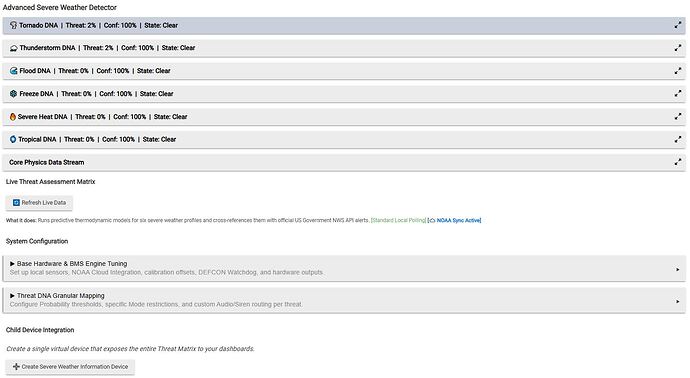Click the refresh icon in Refresh Live Data
Image resolution: width=690 pixels, height=378 pixels.
click(16, 203)
